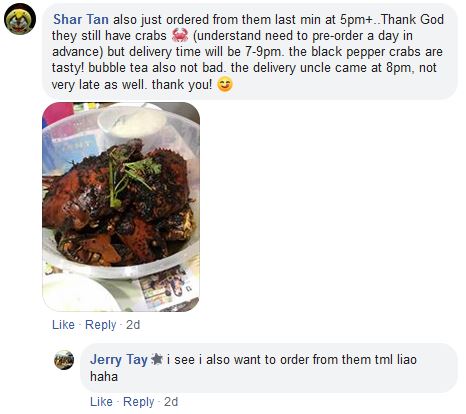Open the 2d timestamp under Jerry Tay's reply

(x=171, y=402)
